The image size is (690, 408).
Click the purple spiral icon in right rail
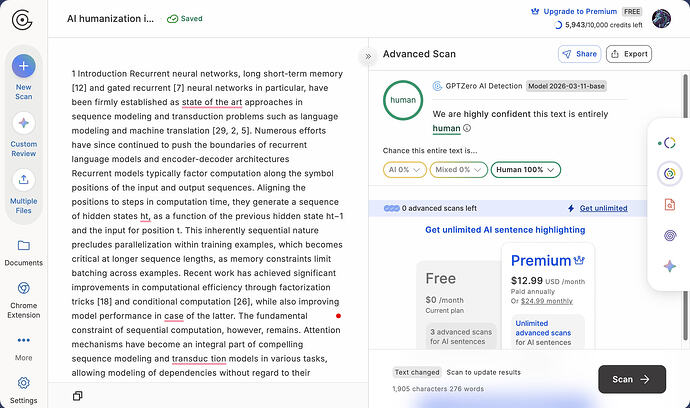tap(669, 235)
